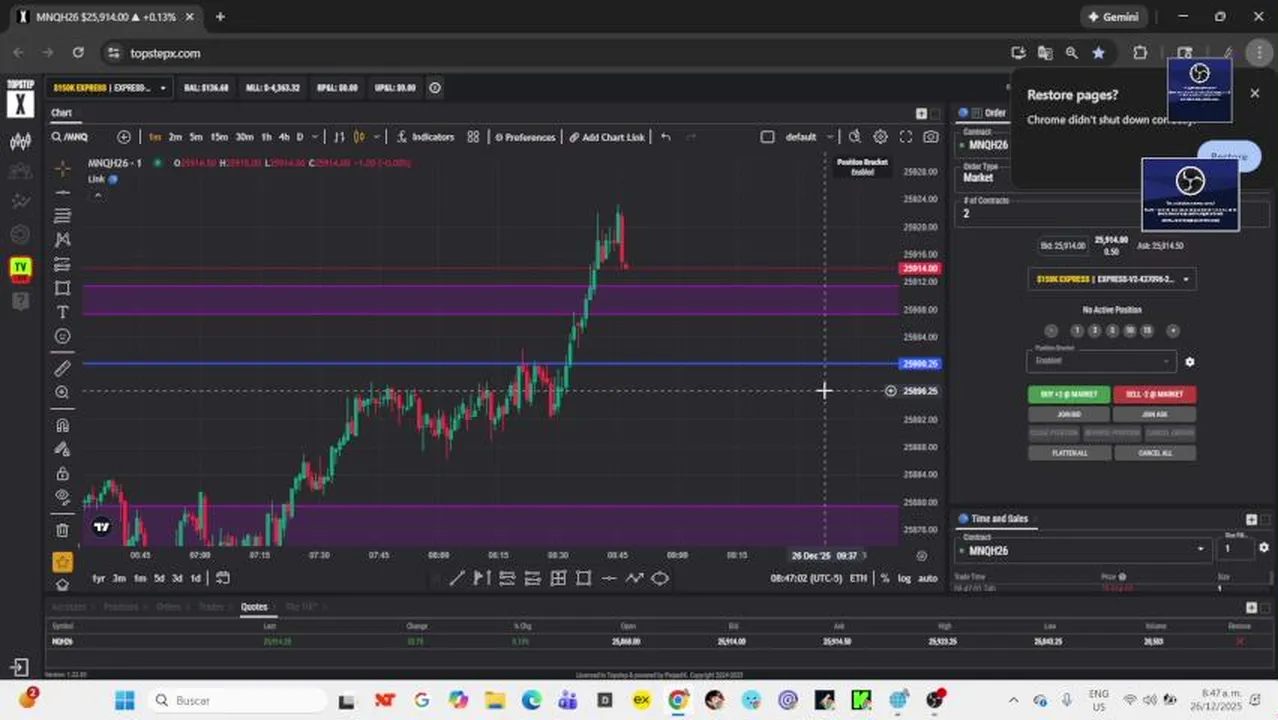Select the Chart tab

pos(62,113)
